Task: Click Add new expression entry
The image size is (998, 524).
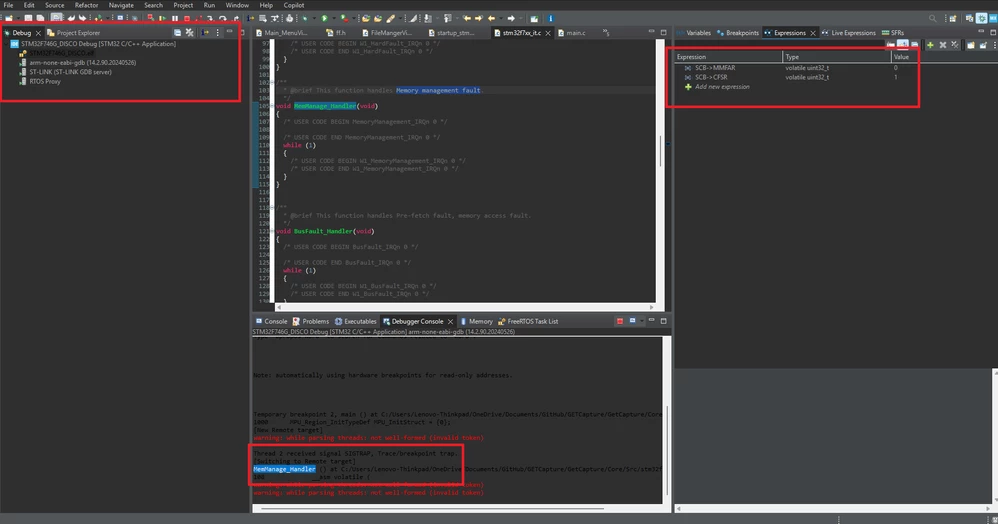Action: pos(722,87)
